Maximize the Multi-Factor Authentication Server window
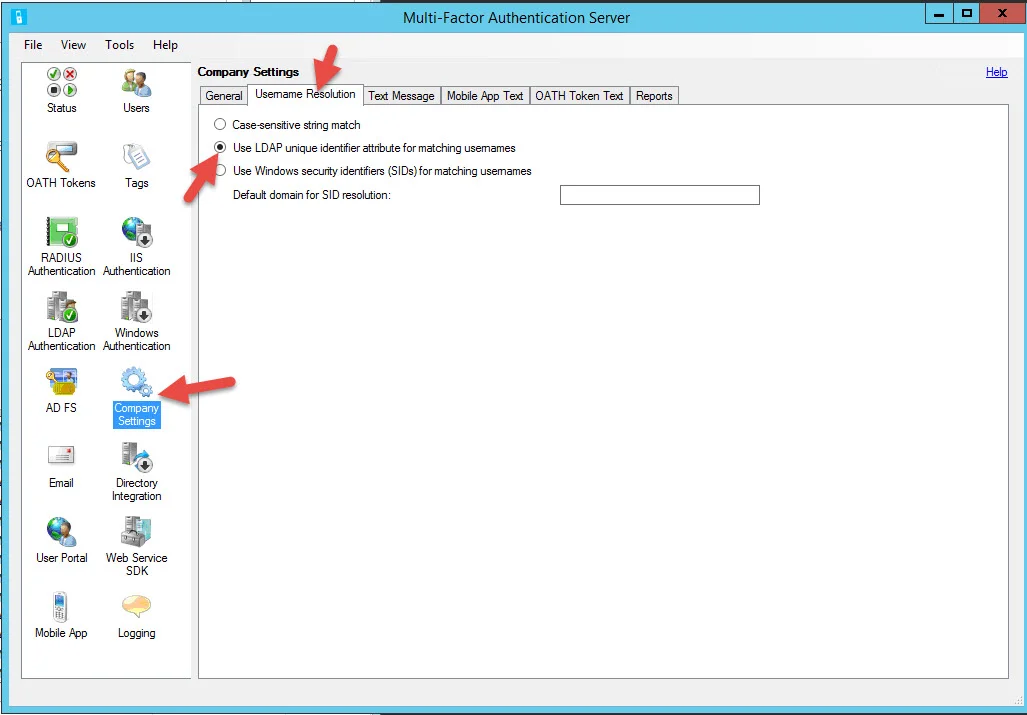The height and width of the screenshot is (715, 1027). coord(966,14)
